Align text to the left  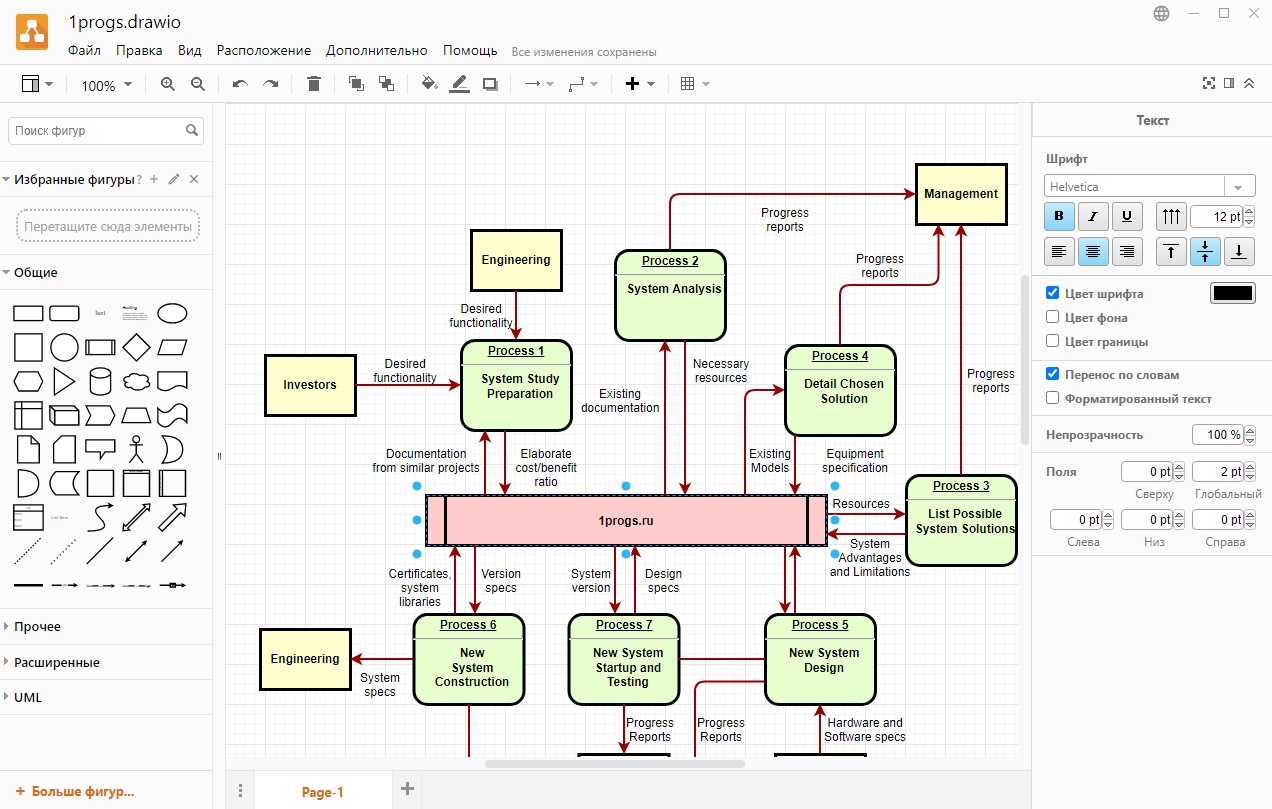click(x=1059, y=251)
